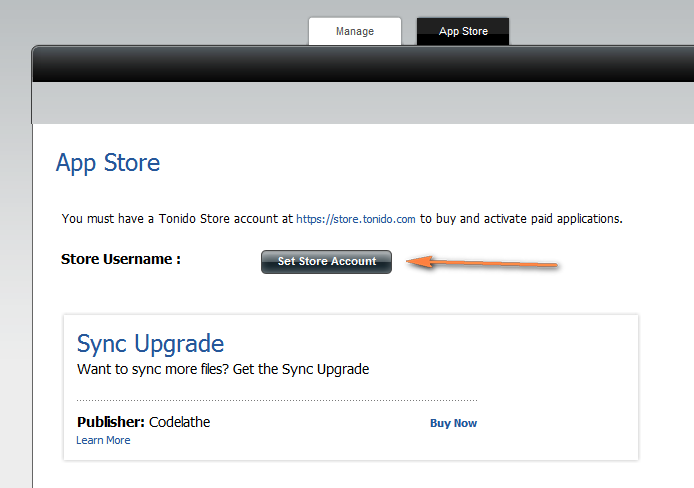Click the 'You must have a Tonido Store account' text
694x488 pixels.
177,219
